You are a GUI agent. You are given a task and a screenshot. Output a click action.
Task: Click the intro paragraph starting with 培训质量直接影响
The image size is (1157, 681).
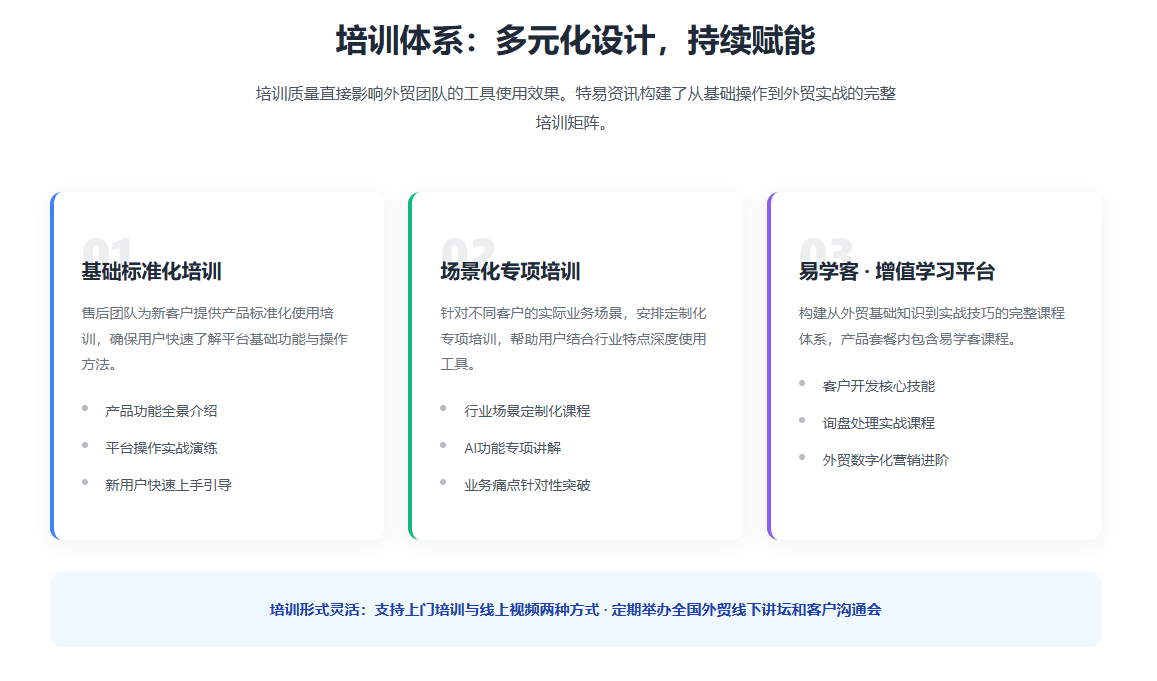(x=576, y=108)
